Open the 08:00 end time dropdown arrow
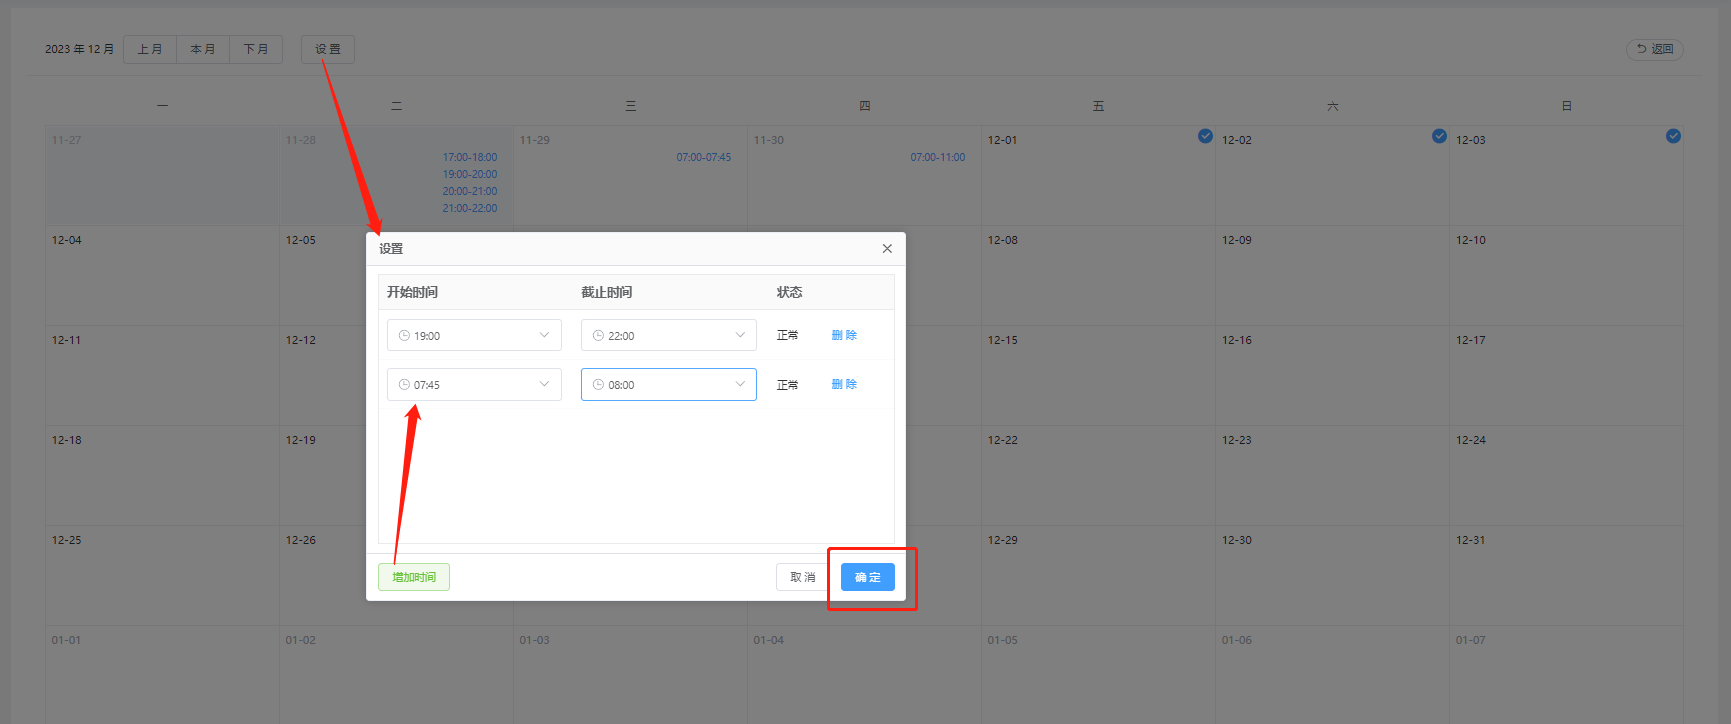 [x=740, y=384]
